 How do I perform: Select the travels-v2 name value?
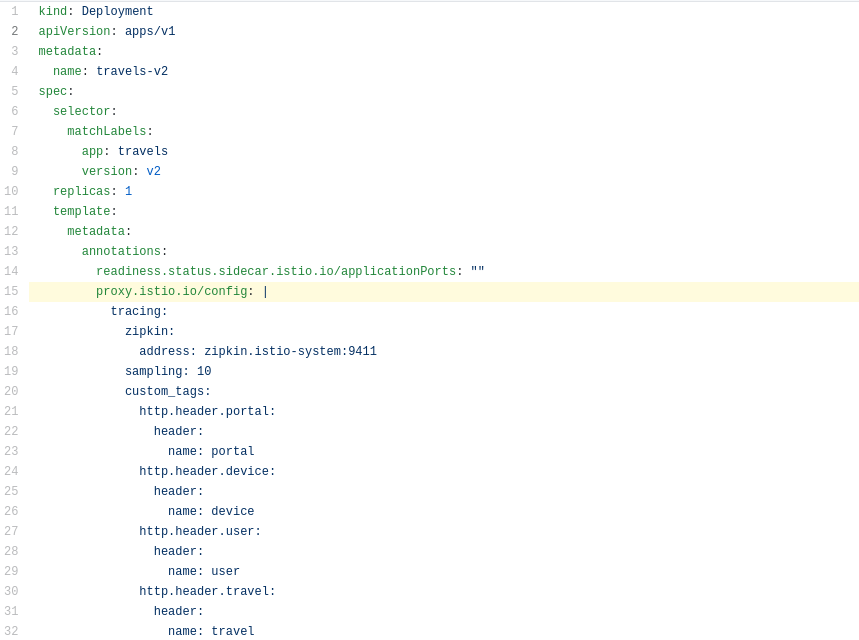(x=131, y=71)
